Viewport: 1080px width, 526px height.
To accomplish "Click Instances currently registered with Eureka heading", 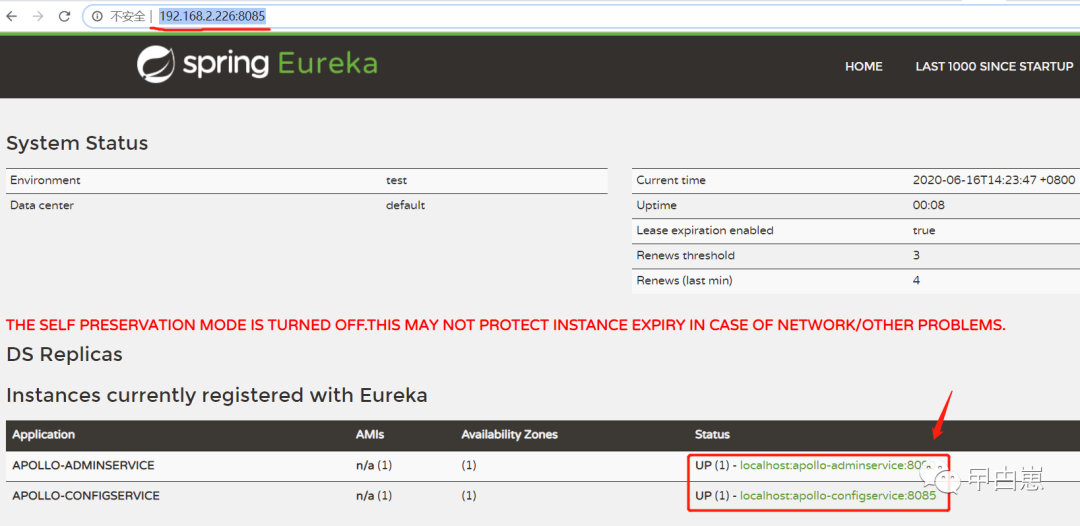I will (217, 395).
